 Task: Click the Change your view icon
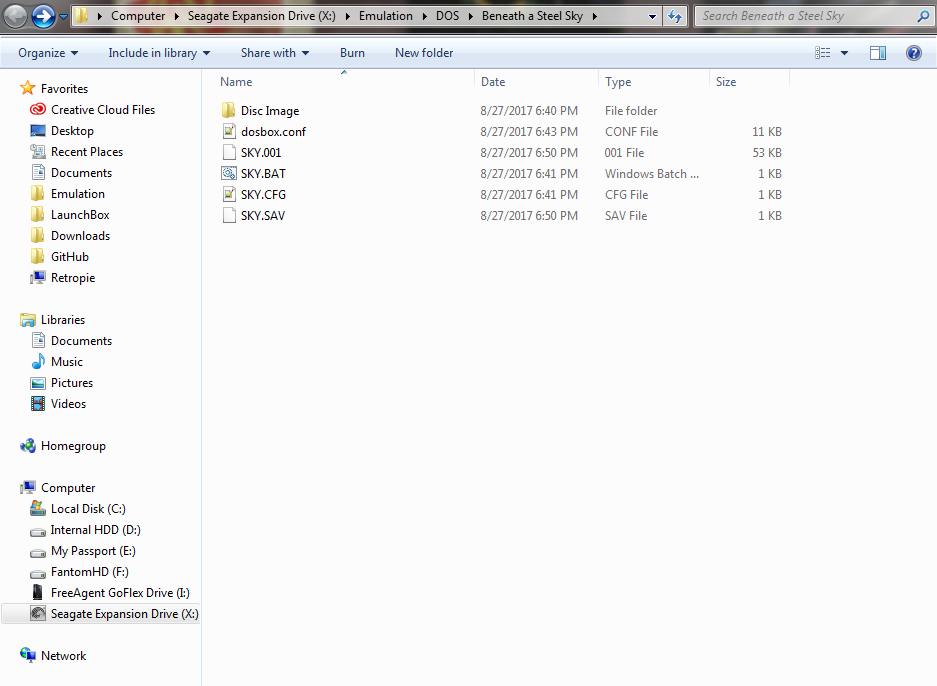[x=823, y=53]
